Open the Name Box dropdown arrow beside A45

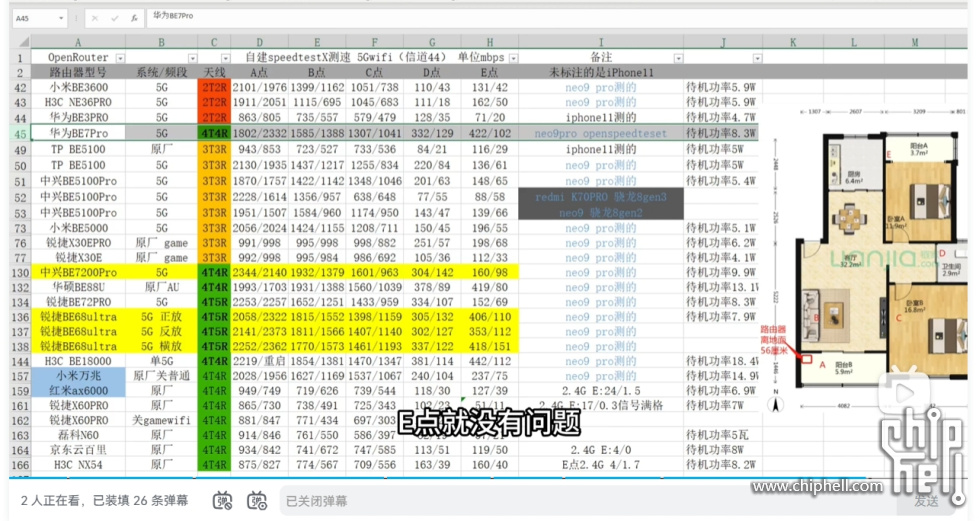click(x=61, y=19)
